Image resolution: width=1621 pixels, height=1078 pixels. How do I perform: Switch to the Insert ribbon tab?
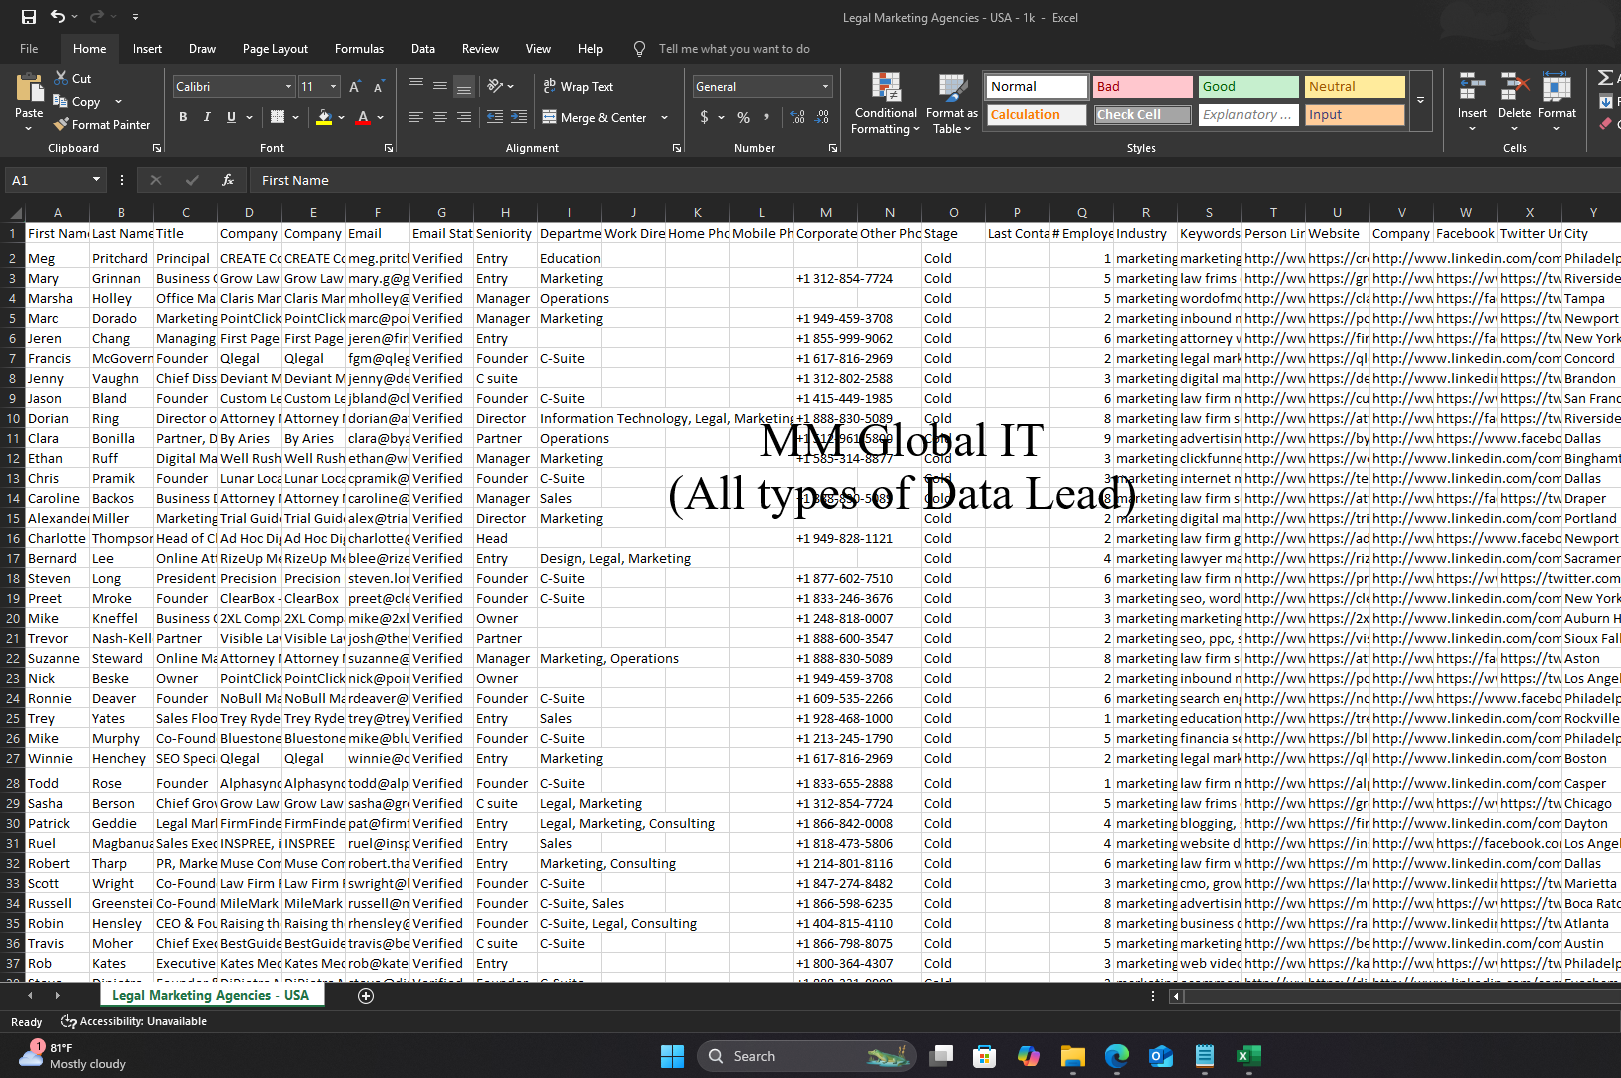pyautogui.click(x=147, y=48)
